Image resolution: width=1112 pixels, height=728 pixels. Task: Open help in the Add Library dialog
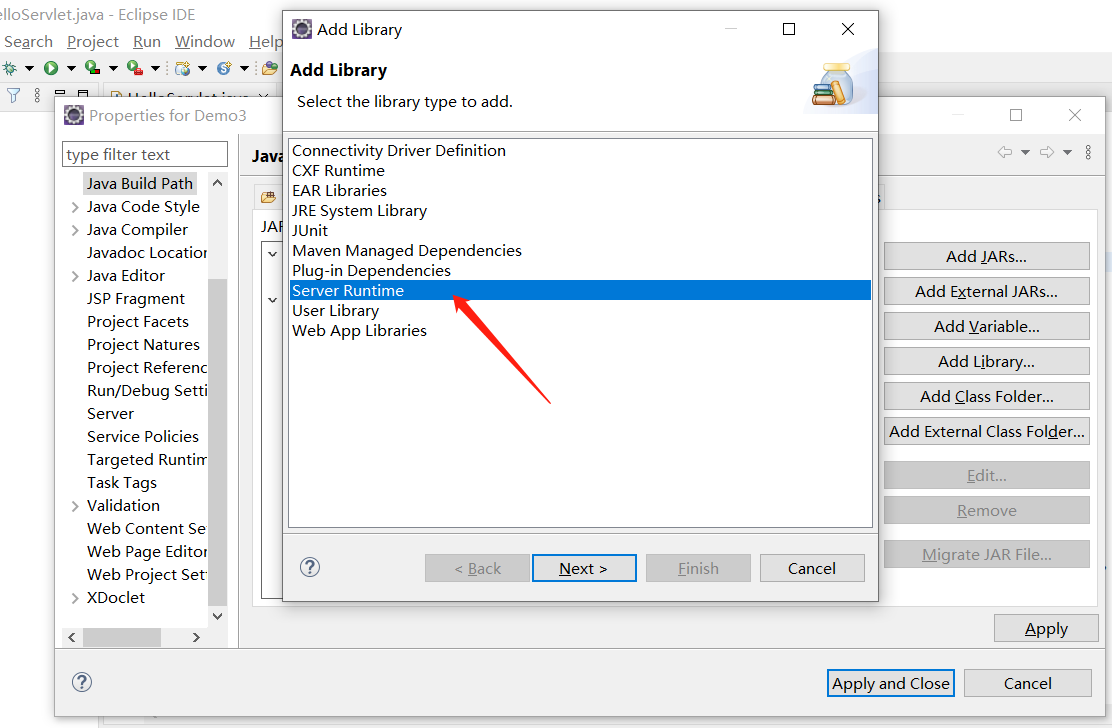(x=310, y=567)
